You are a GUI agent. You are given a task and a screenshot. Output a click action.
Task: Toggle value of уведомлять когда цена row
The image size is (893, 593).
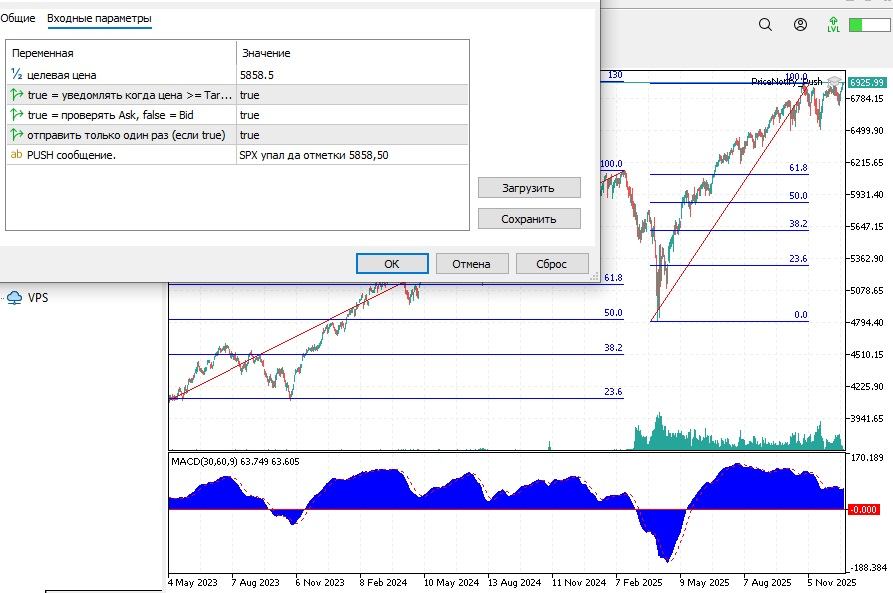[x=353, y=95]
